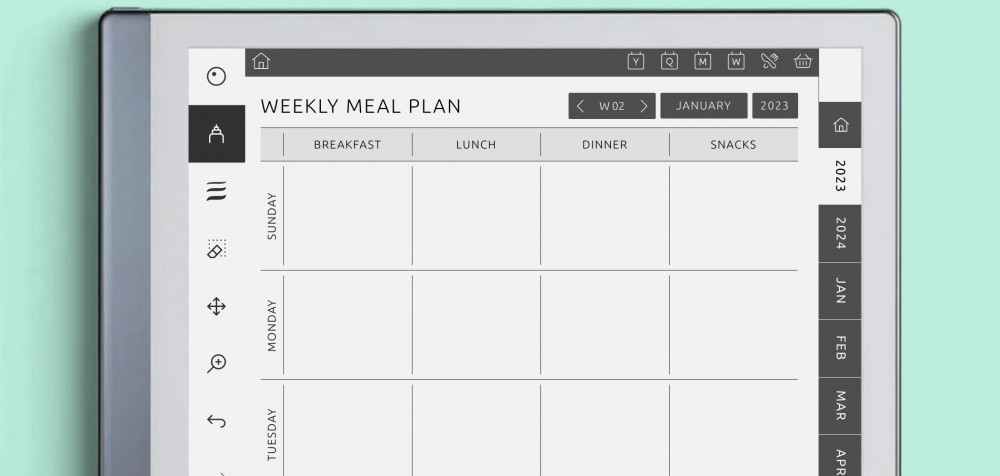Open stroke thickness options icon

[x=216, y=192]
